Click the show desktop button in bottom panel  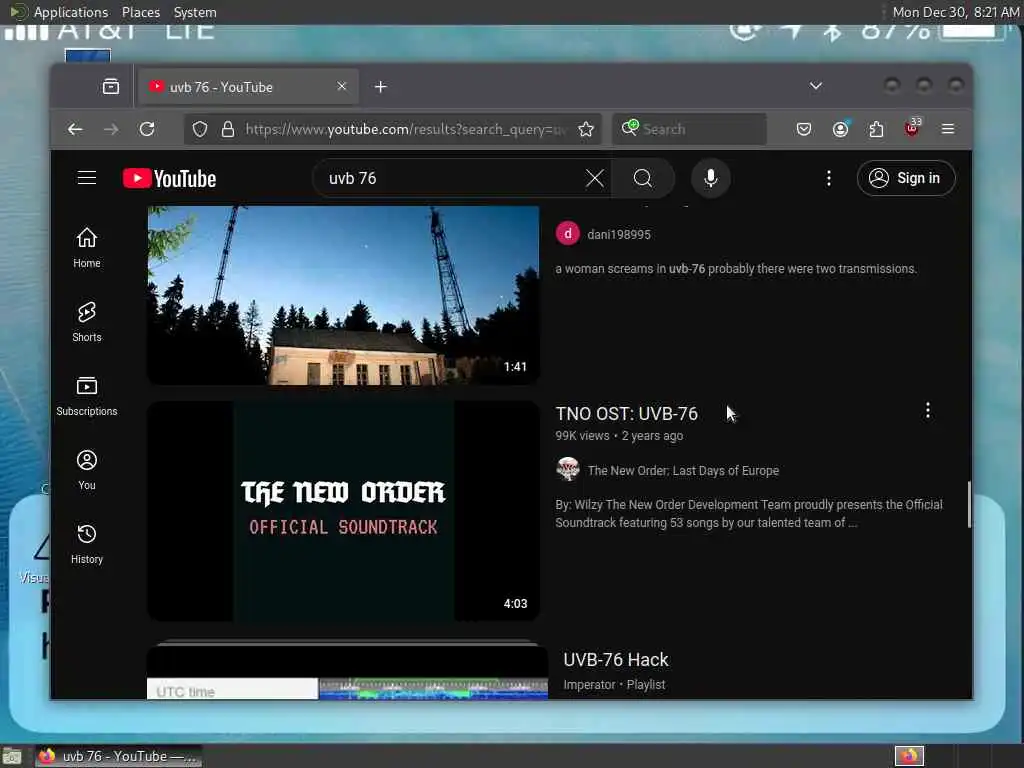(x=12, y=756)
